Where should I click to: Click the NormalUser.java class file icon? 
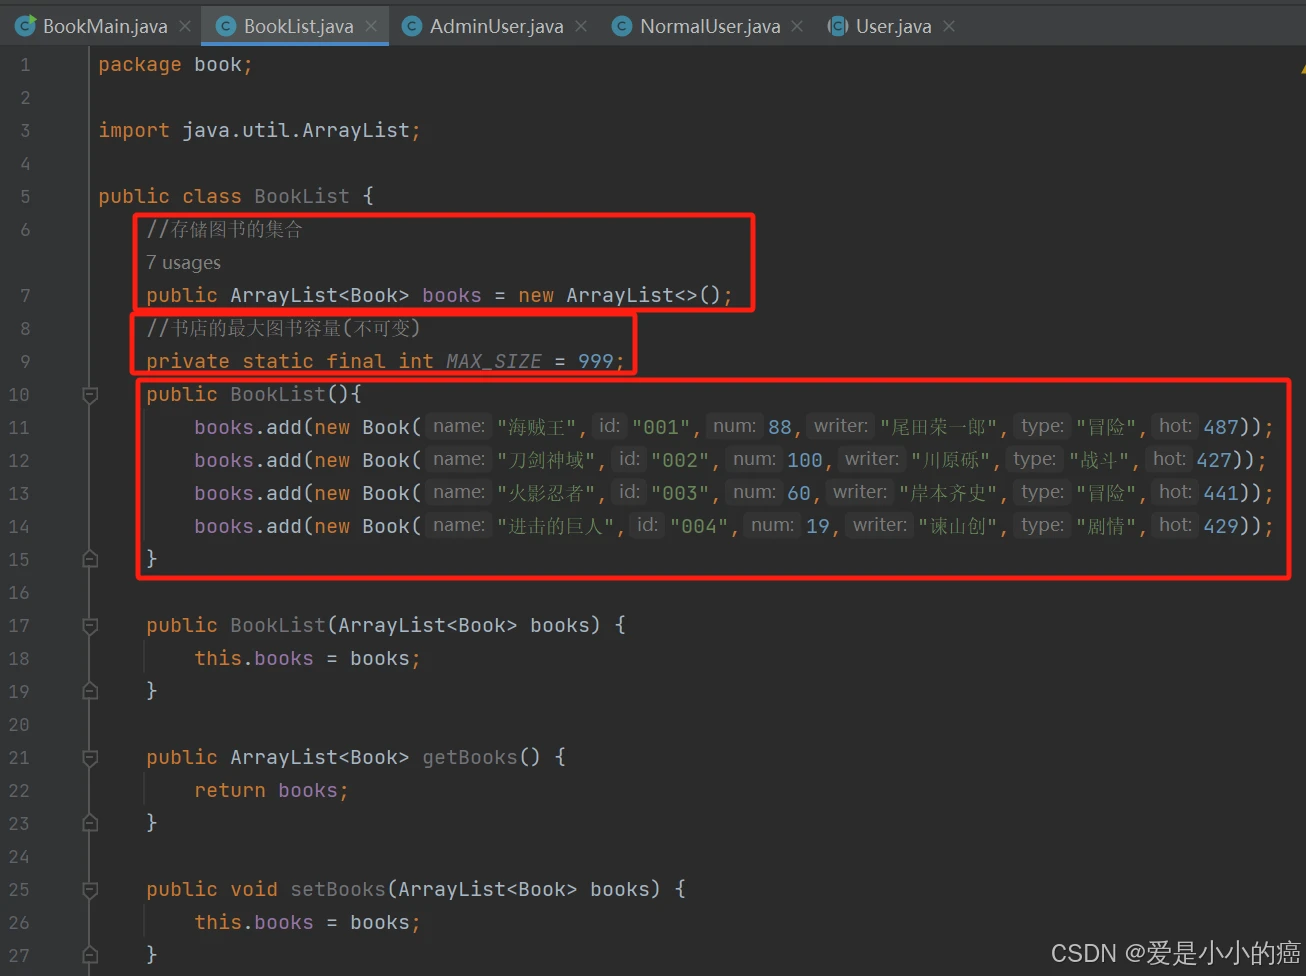(x=622, y=26)
